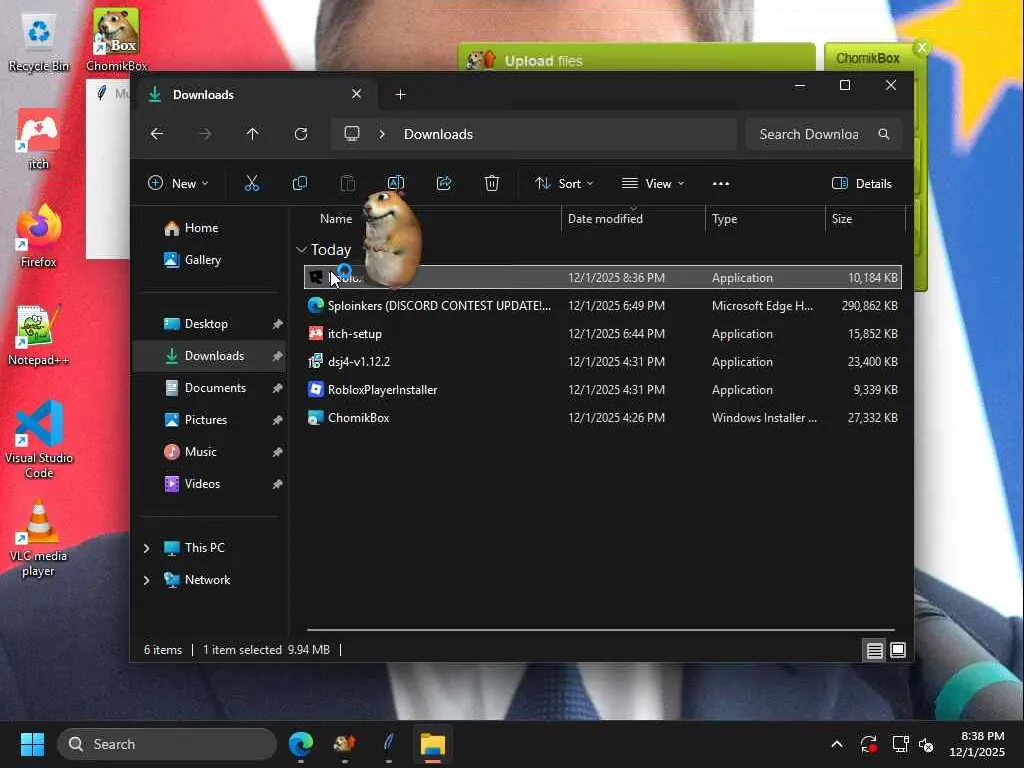
Task: Click the Cut scissors icon
Action: (x=251, y=184)
